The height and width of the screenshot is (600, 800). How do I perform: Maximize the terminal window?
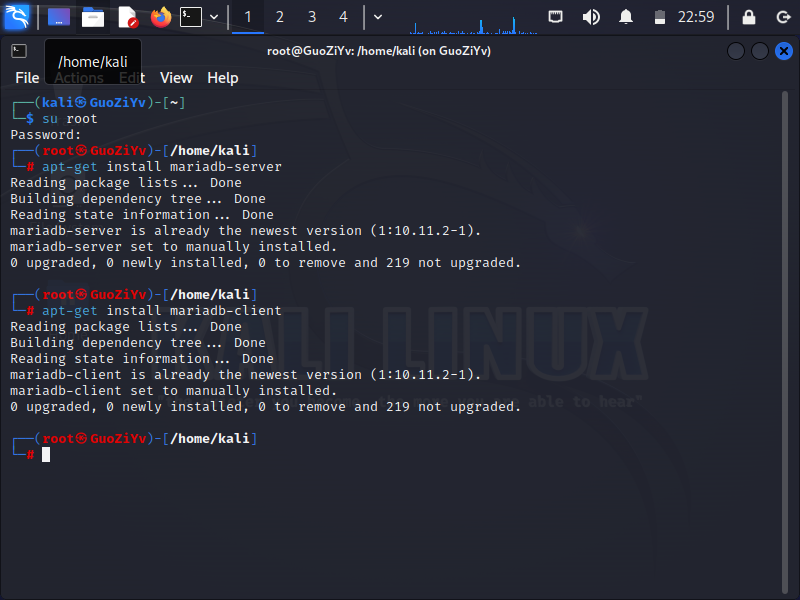click(x=760, y=51)
